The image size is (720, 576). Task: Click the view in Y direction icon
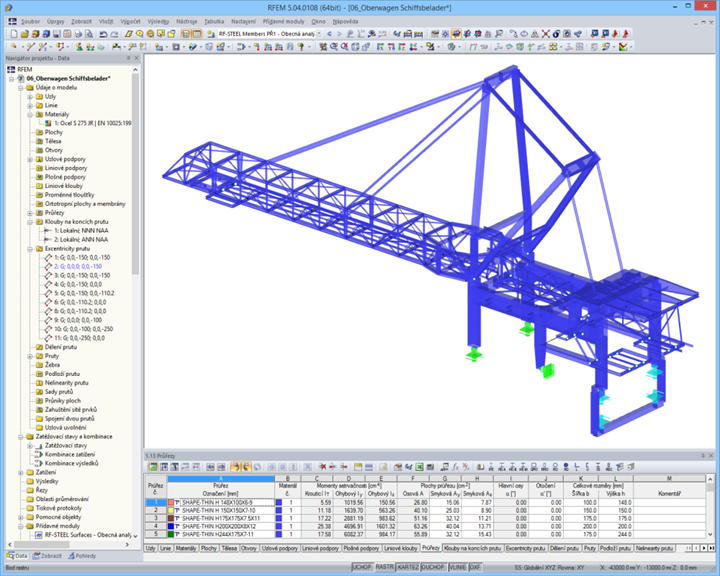tap(391, 46)
